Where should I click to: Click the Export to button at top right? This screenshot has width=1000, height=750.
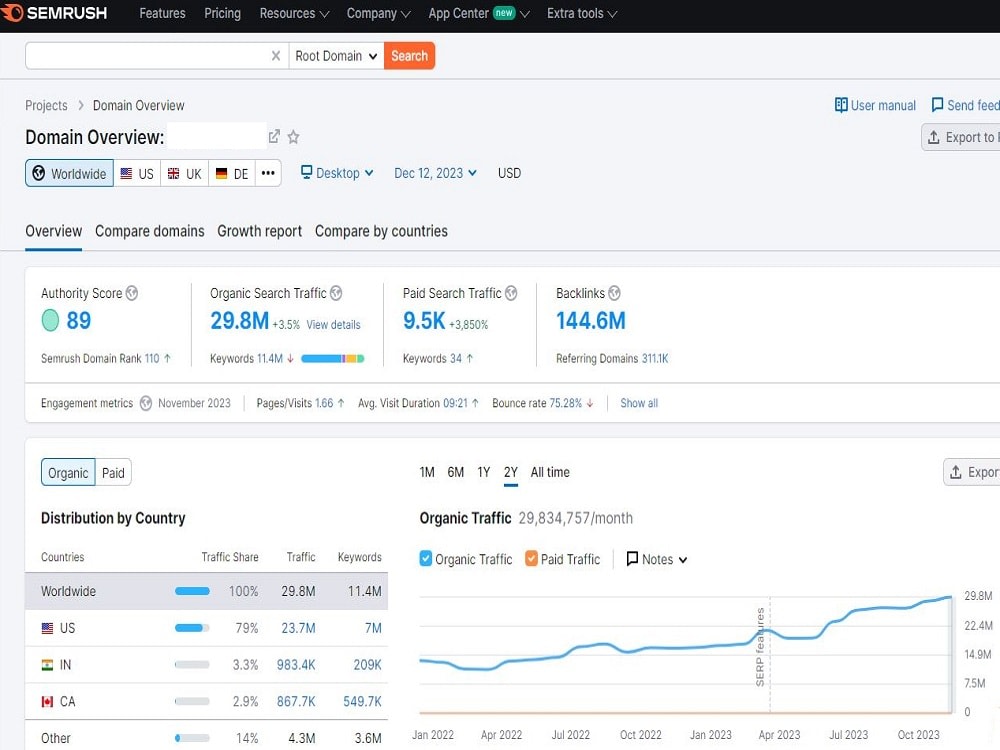[961, 137]
